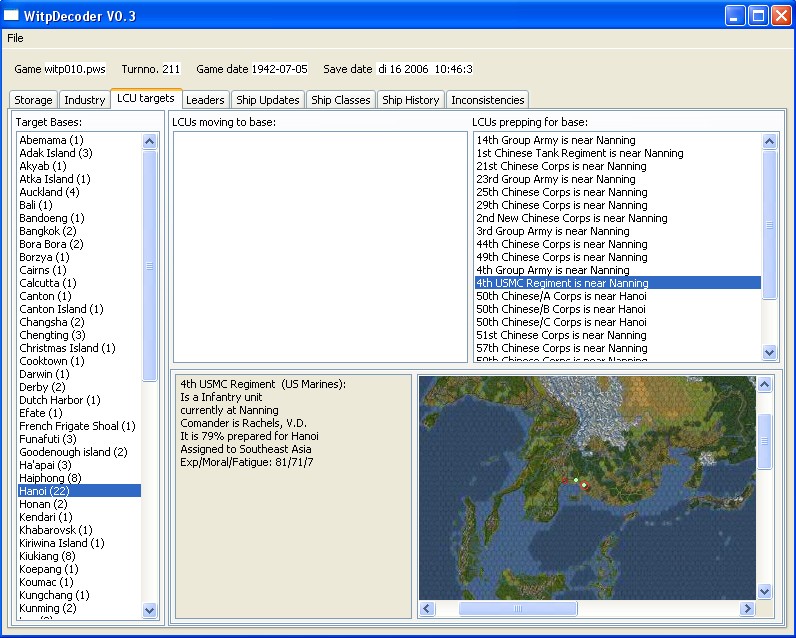Switch to the Storage tab
This screenshot has width=796, height=638.
point(33,100)
